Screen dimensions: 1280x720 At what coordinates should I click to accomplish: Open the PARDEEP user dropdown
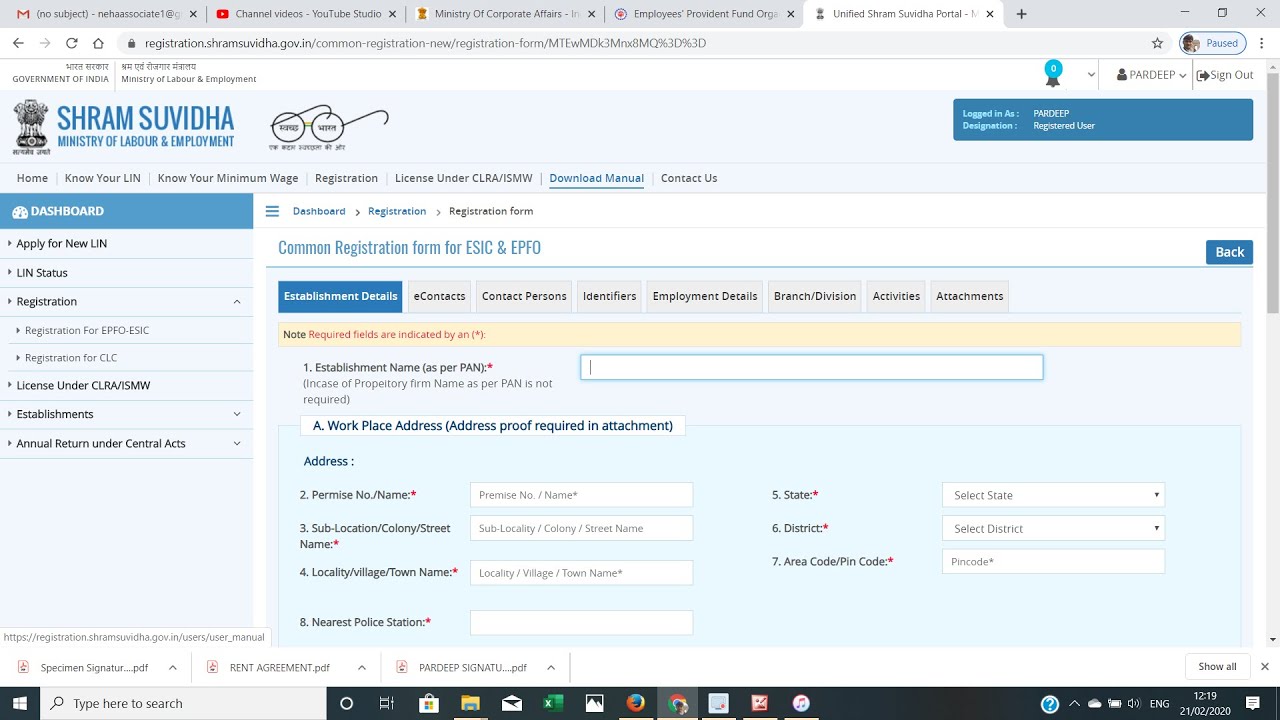(1151, 75)
